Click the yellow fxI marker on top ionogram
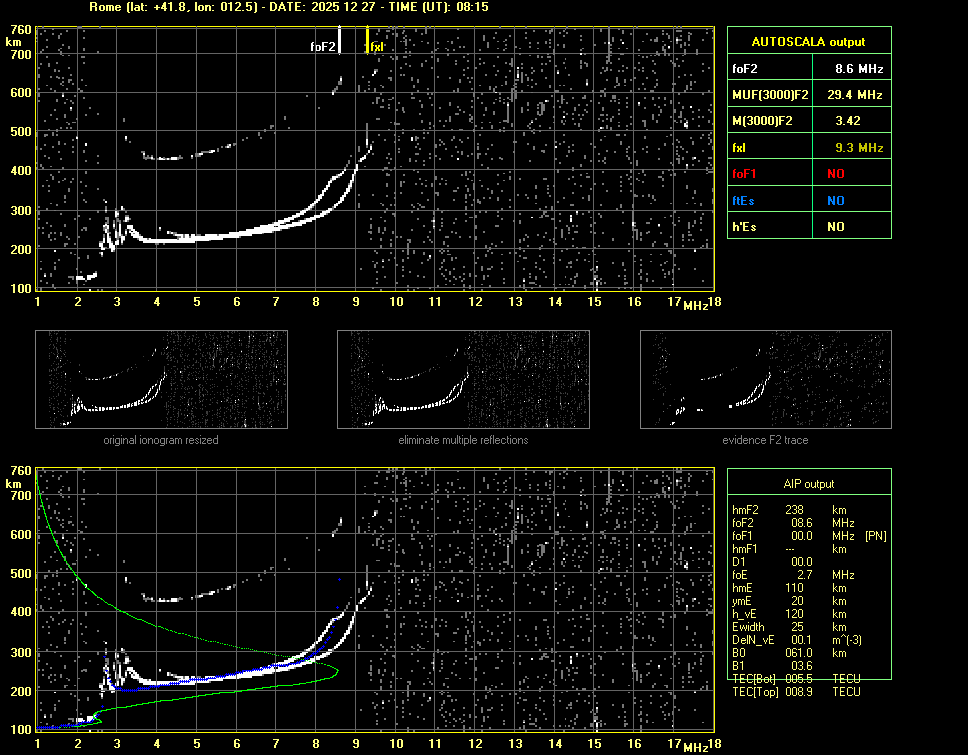 pyautogui.click(x=368, y=40)
